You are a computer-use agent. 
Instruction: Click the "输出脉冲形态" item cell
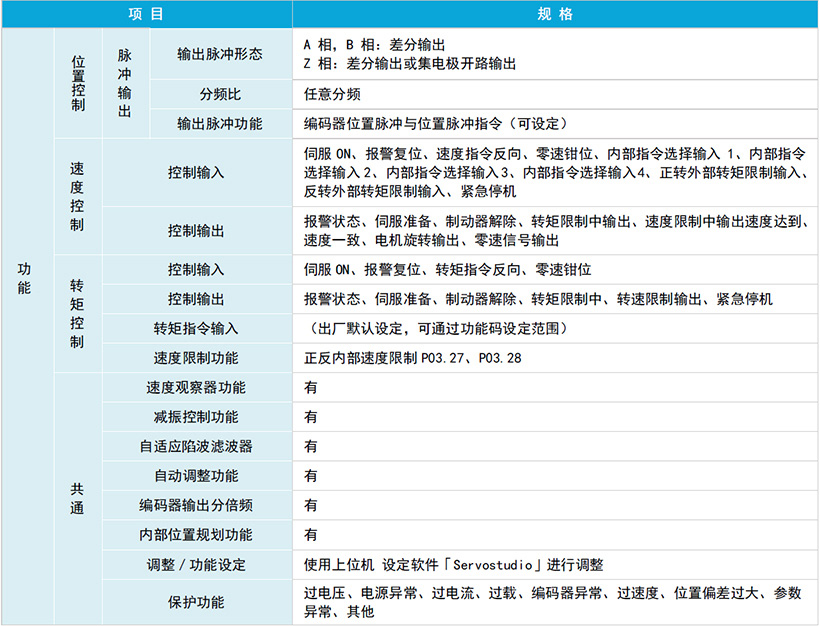point(220,54)
